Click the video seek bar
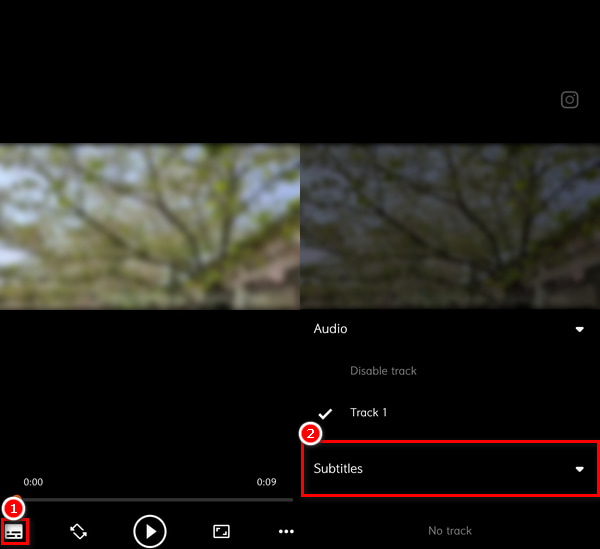 153,499
